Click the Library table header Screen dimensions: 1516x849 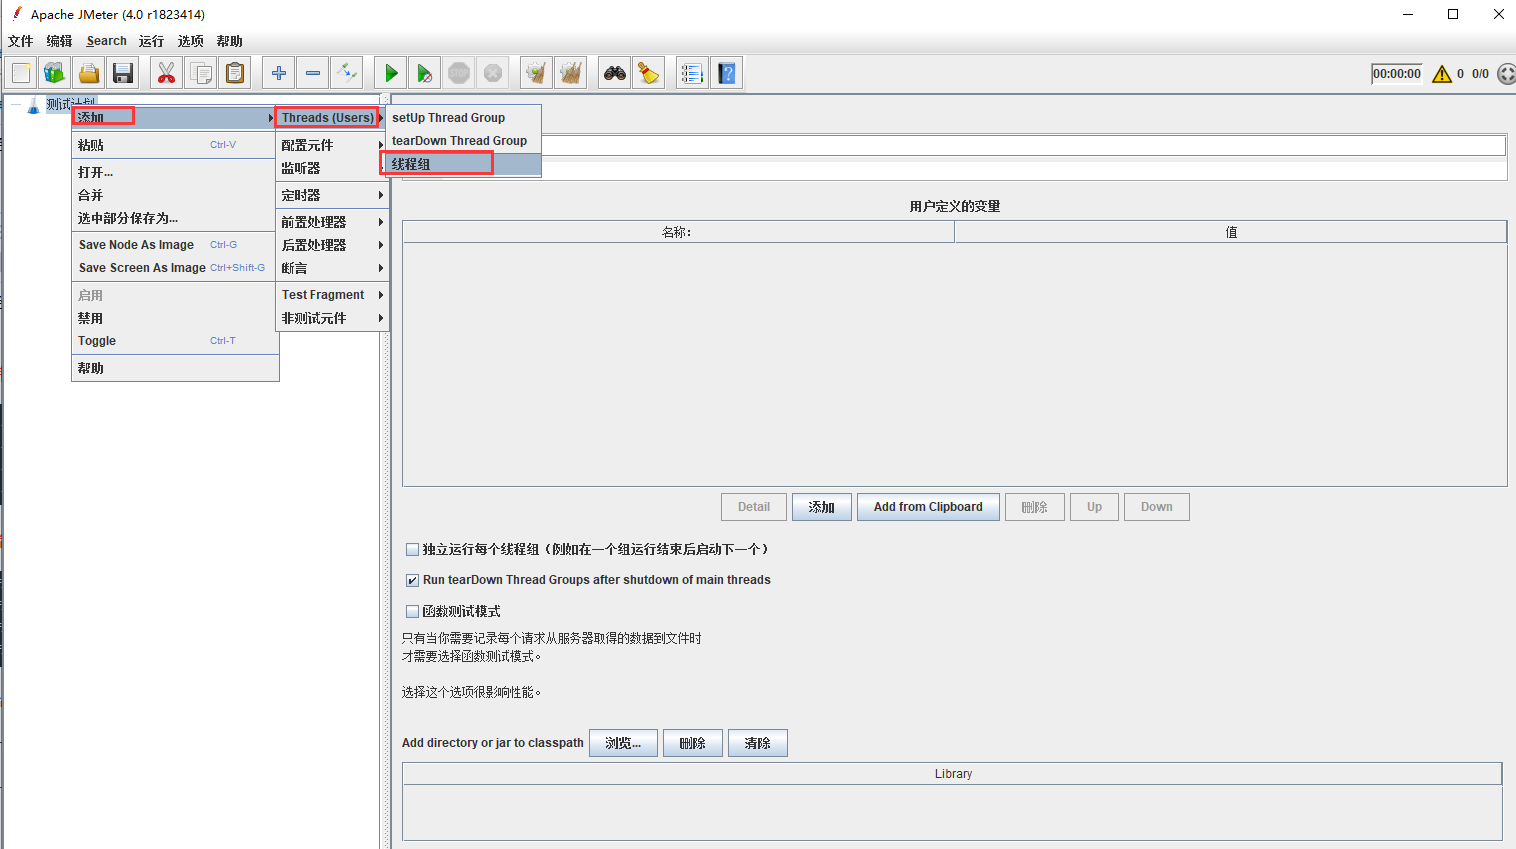pyautogui.click(x=953, y=774)
